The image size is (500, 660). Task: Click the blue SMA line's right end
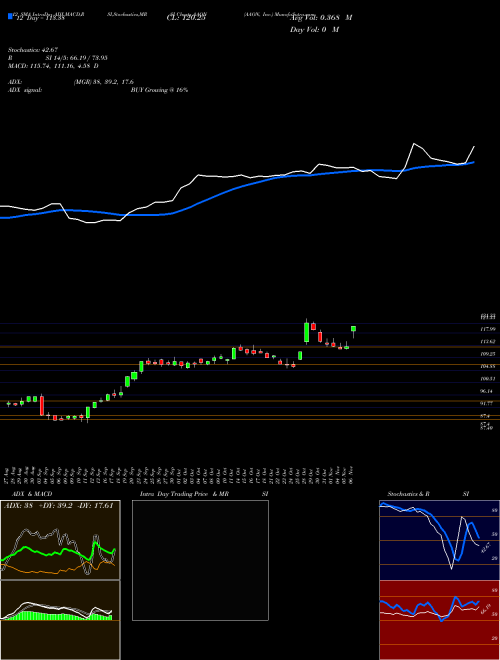[x=474, y=162]
